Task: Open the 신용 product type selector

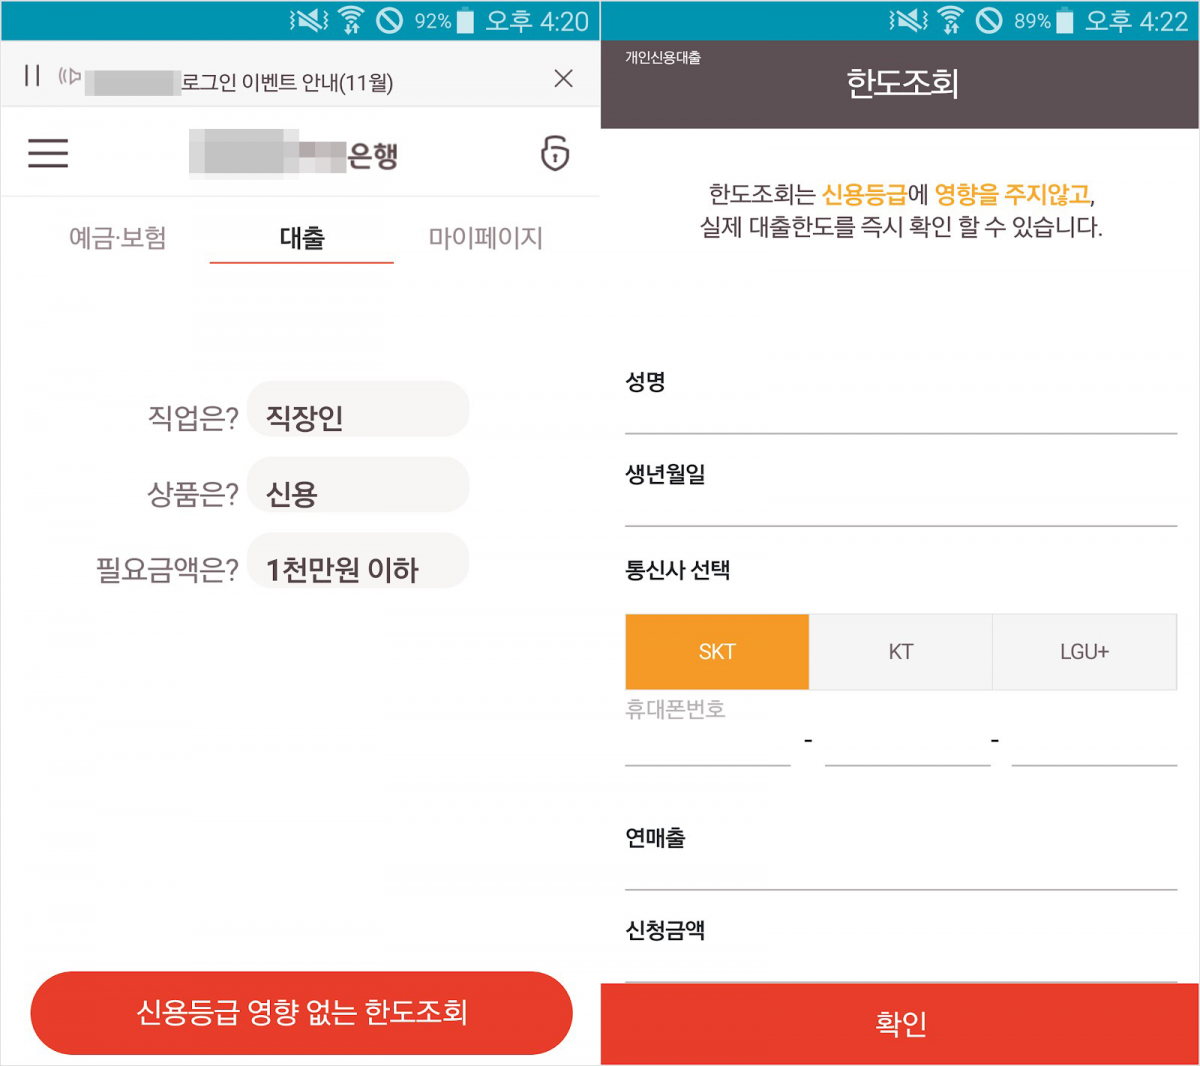Action: click(357, 485)
